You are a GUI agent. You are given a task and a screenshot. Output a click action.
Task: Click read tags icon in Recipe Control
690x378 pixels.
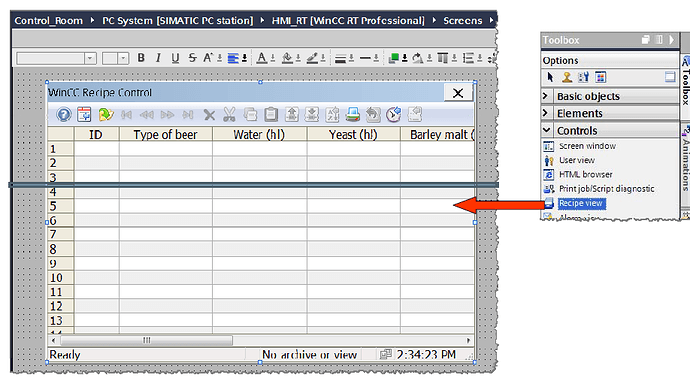pyautogui.click(x=291, y=115)
